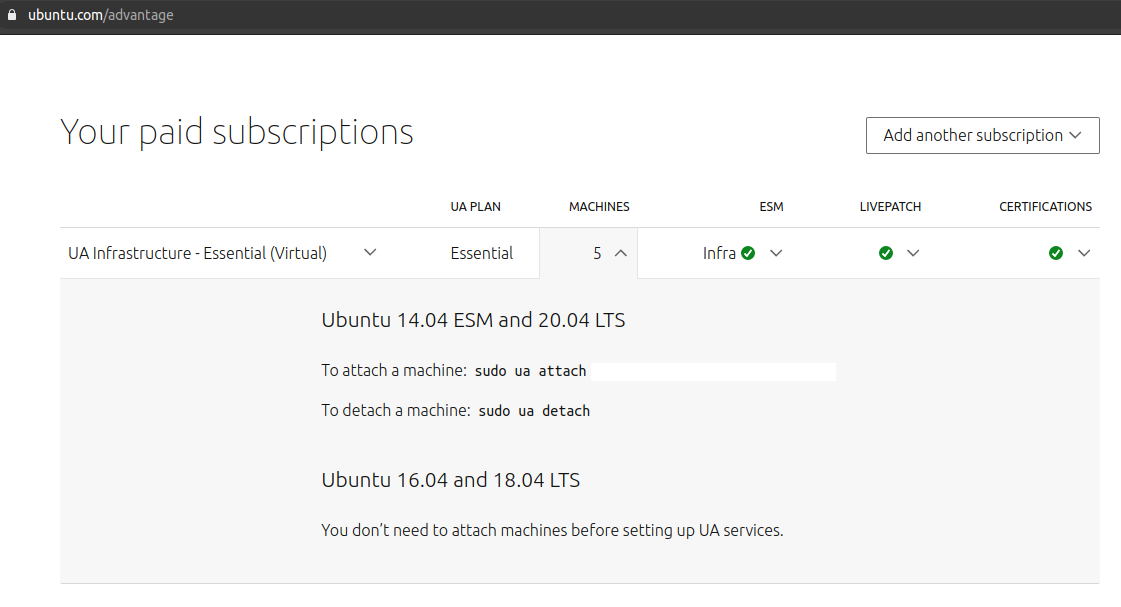
Task: Click the ESM column header
Action: coord(771,207)
